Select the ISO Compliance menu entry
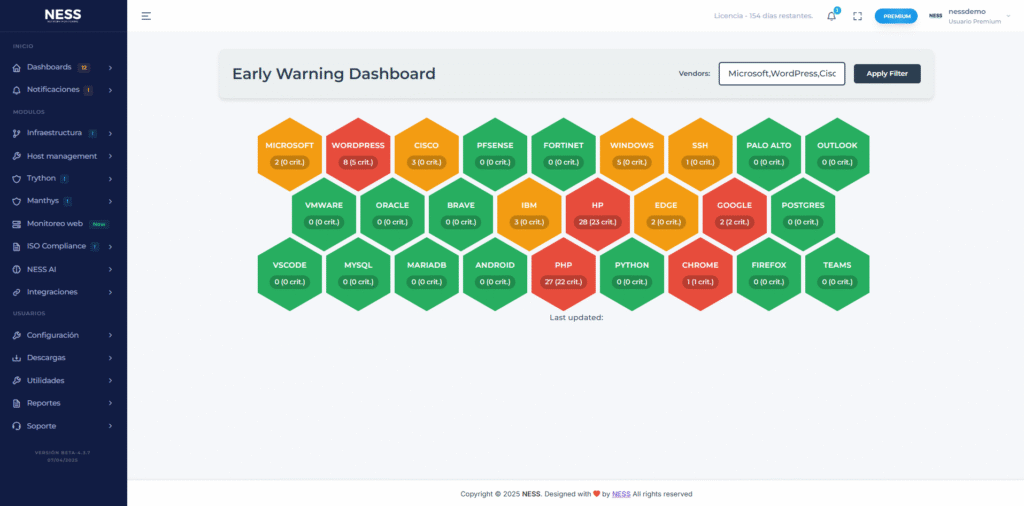This screenshot has width=1024, height=506. 56,246
